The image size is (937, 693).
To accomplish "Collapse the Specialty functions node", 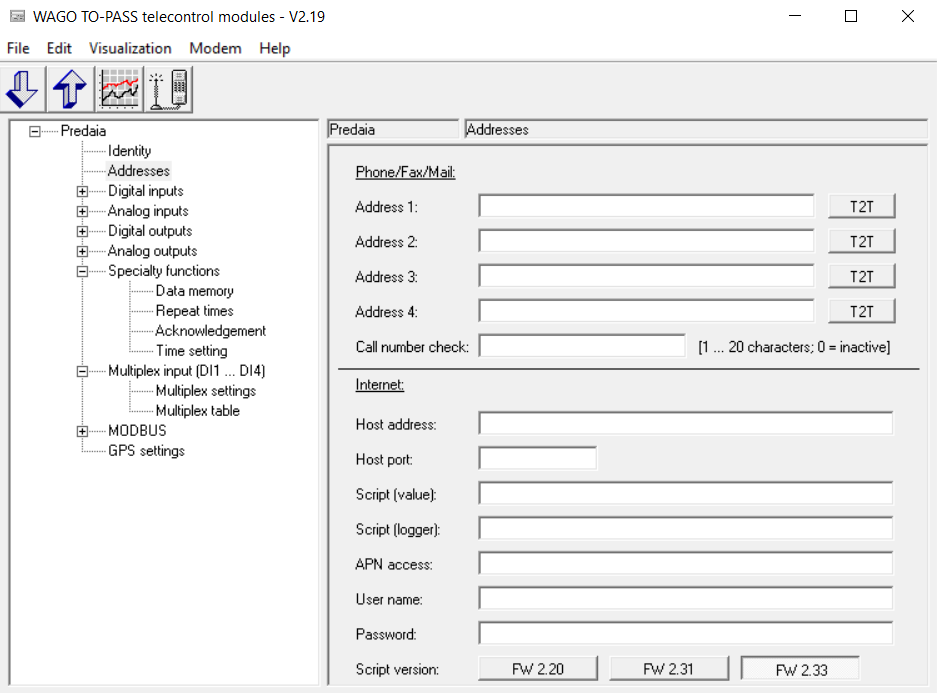I will (x=82, y=271).
